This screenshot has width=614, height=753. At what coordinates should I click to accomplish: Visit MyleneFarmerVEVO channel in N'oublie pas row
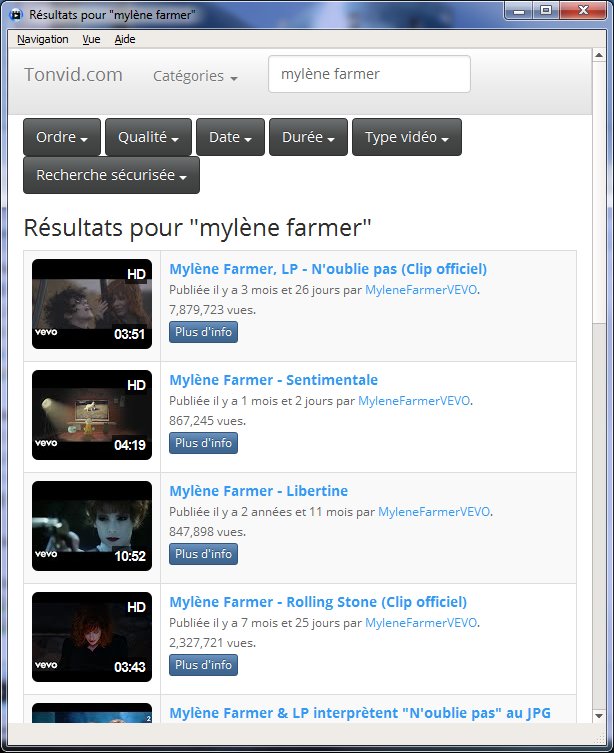(421, 290)
